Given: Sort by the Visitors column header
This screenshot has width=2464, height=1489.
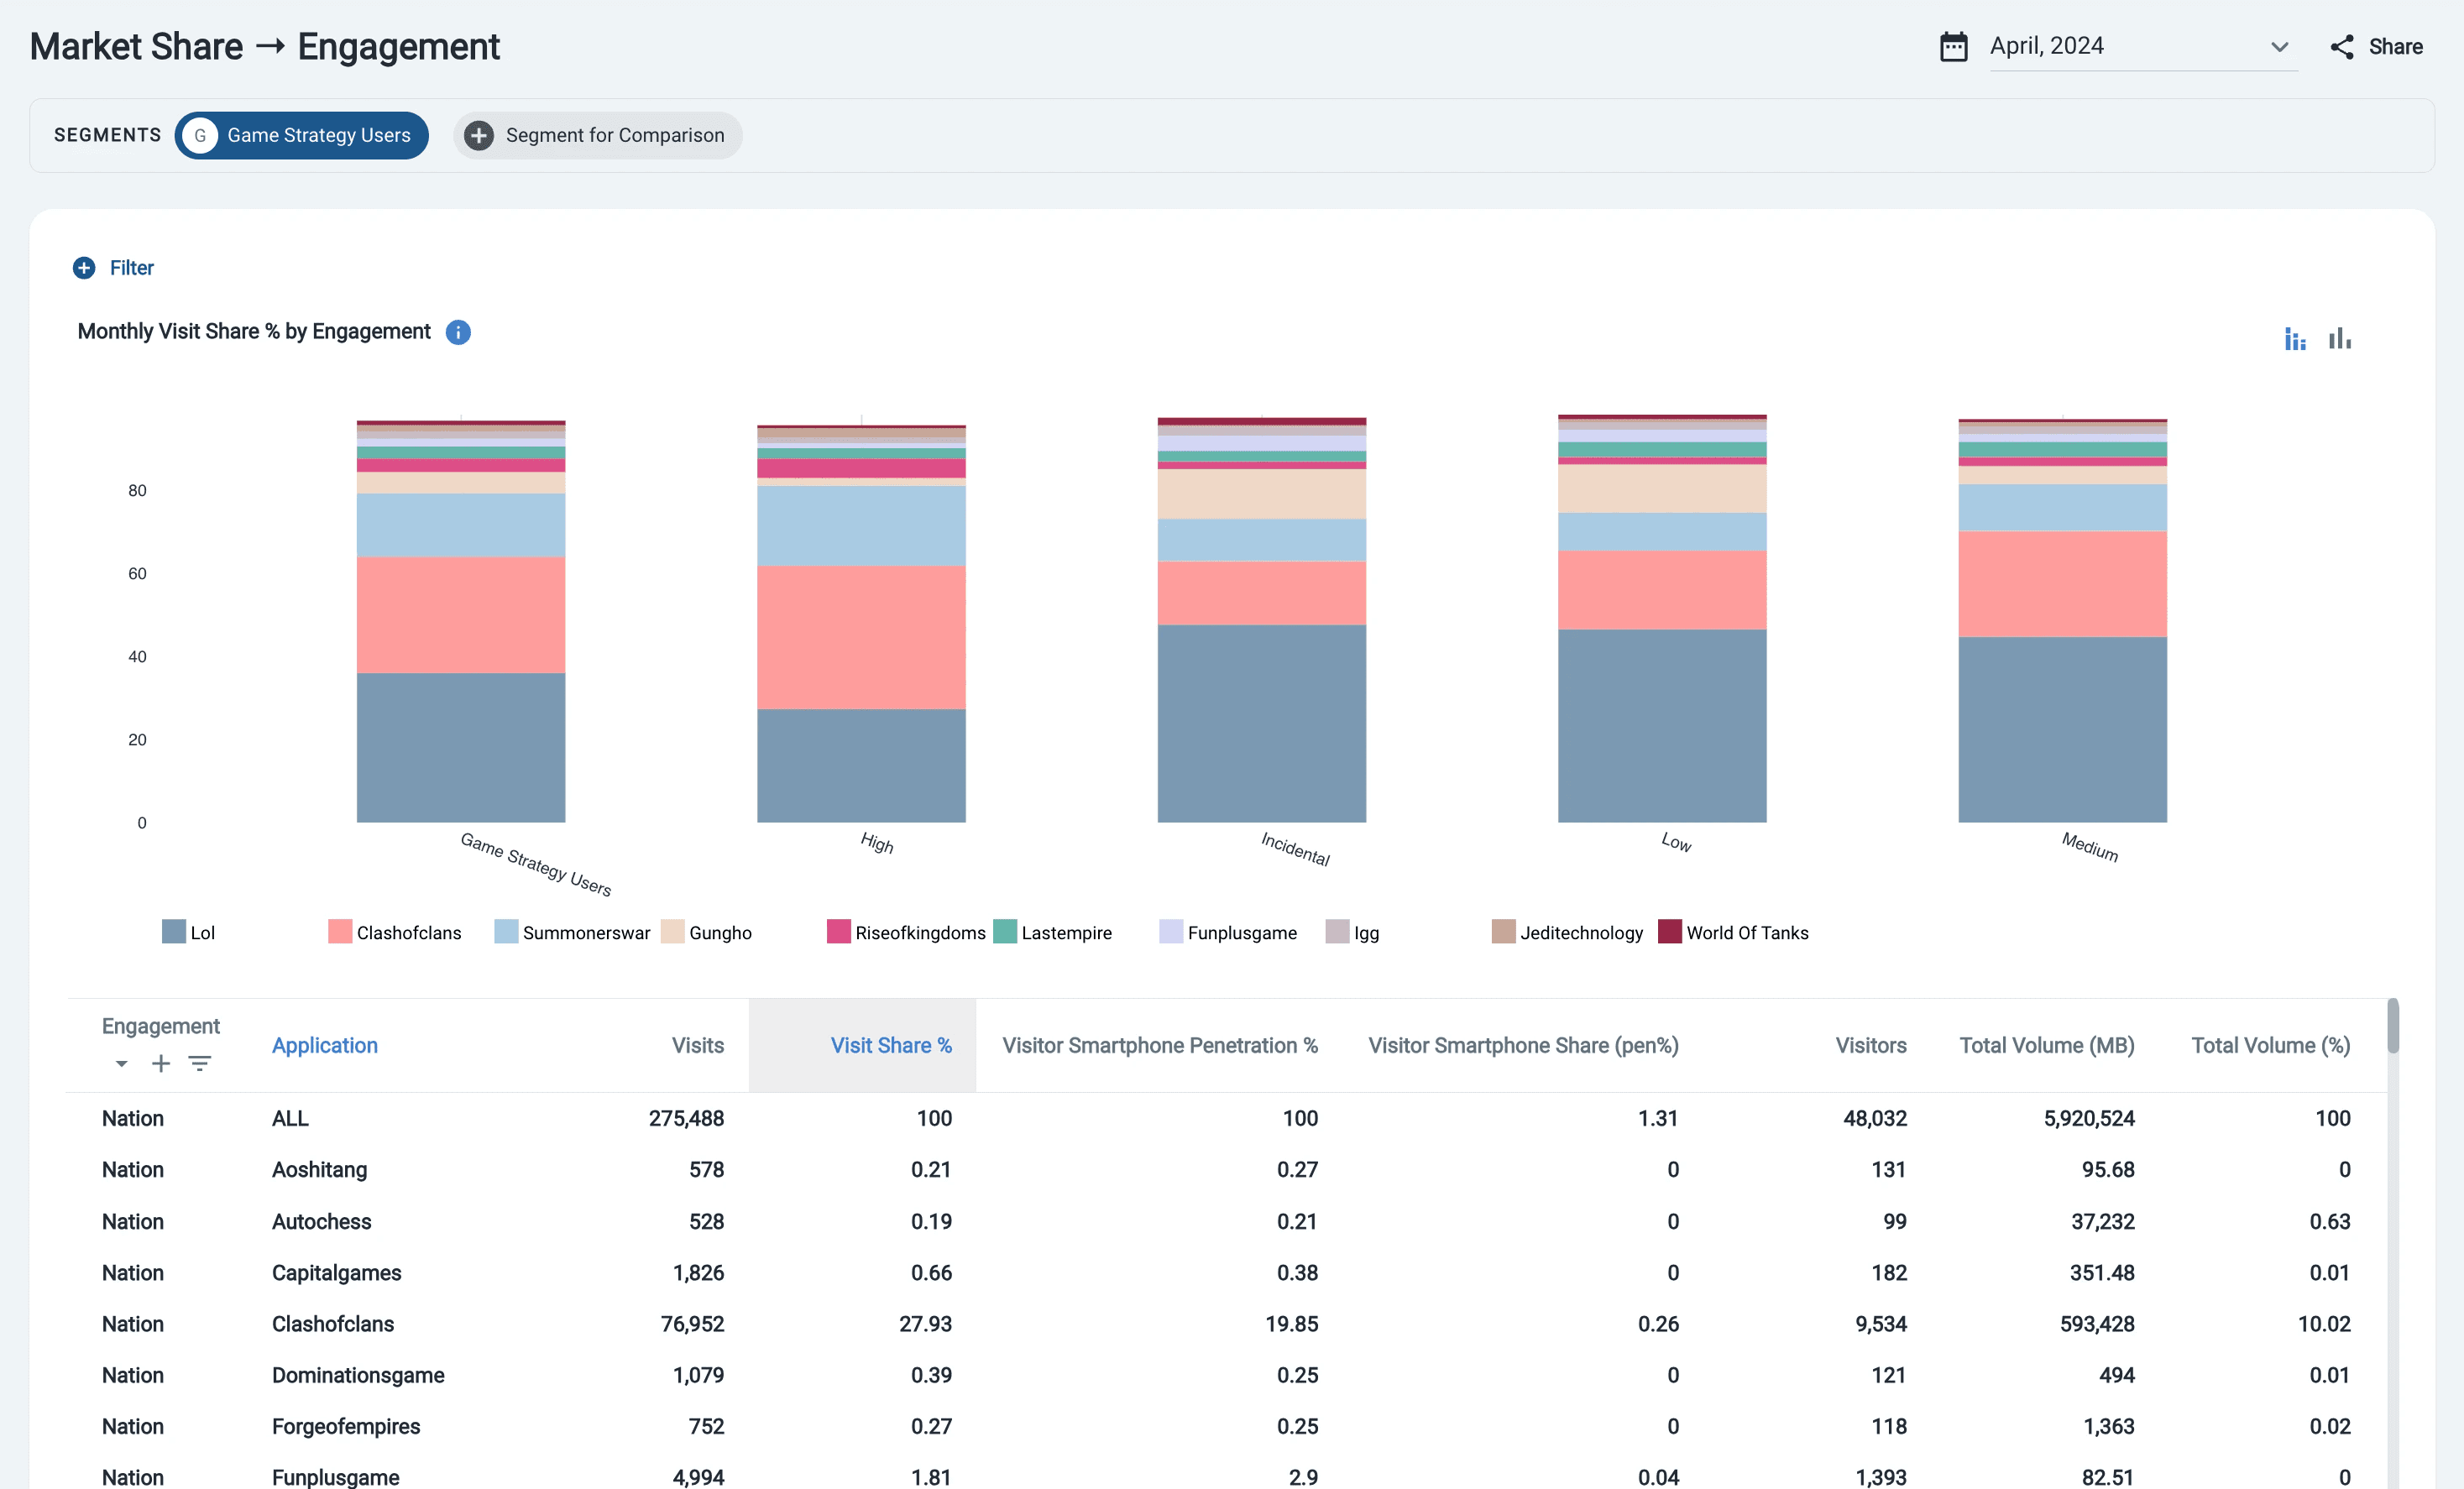Looking at the screenshot, I should 1871,1045.
